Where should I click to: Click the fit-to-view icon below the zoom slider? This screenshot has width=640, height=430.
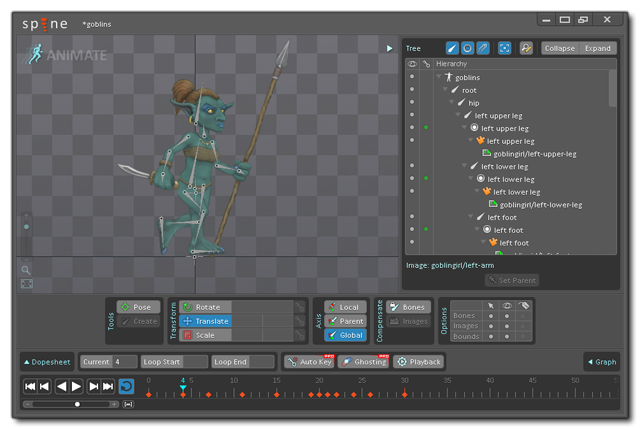pos(26,284)
